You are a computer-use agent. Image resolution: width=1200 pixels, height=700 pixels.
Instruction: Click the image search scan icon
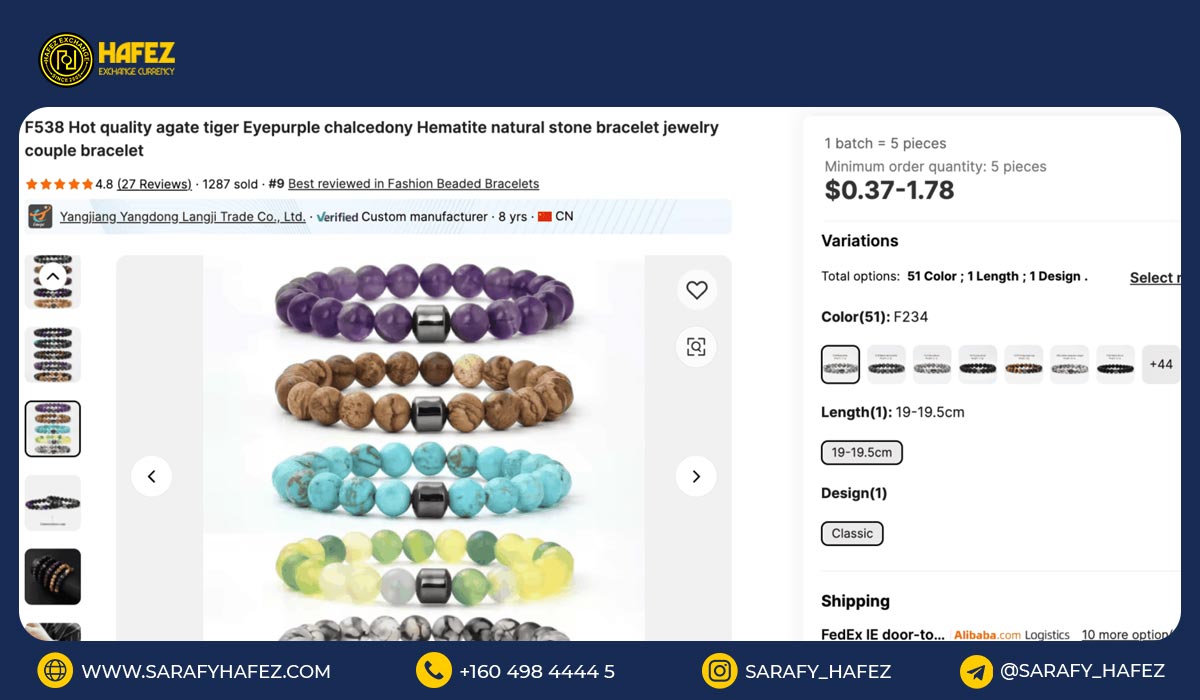click(x=697, y=347)
